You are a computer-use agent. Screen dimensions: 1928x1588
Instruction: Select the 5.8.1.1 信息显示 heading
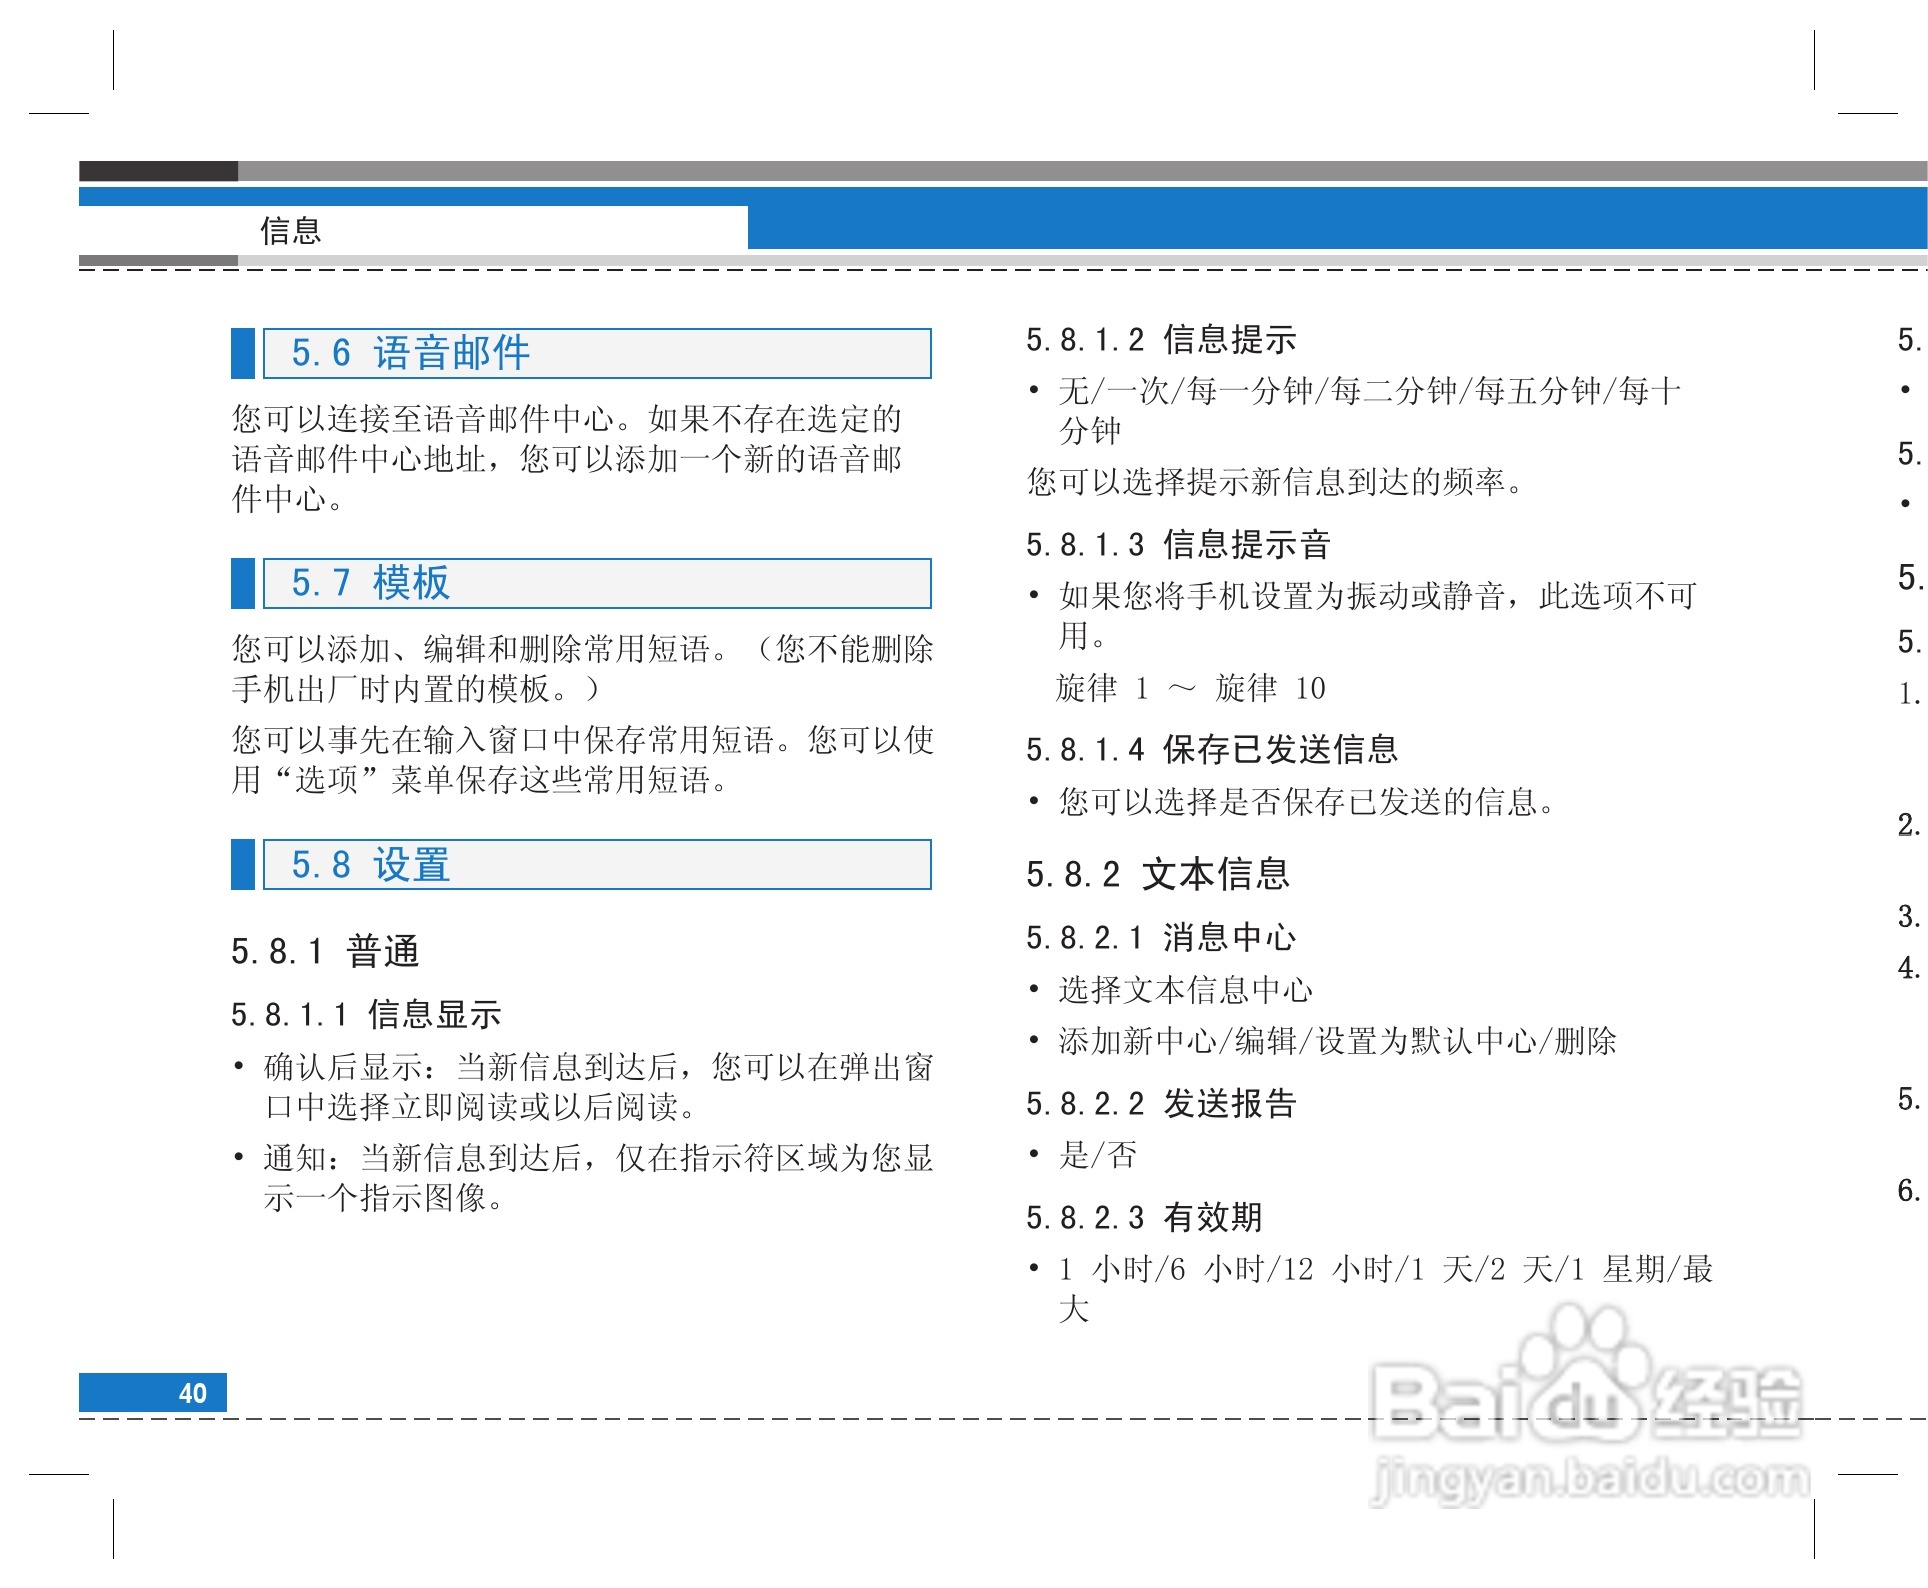(366, 1015)
